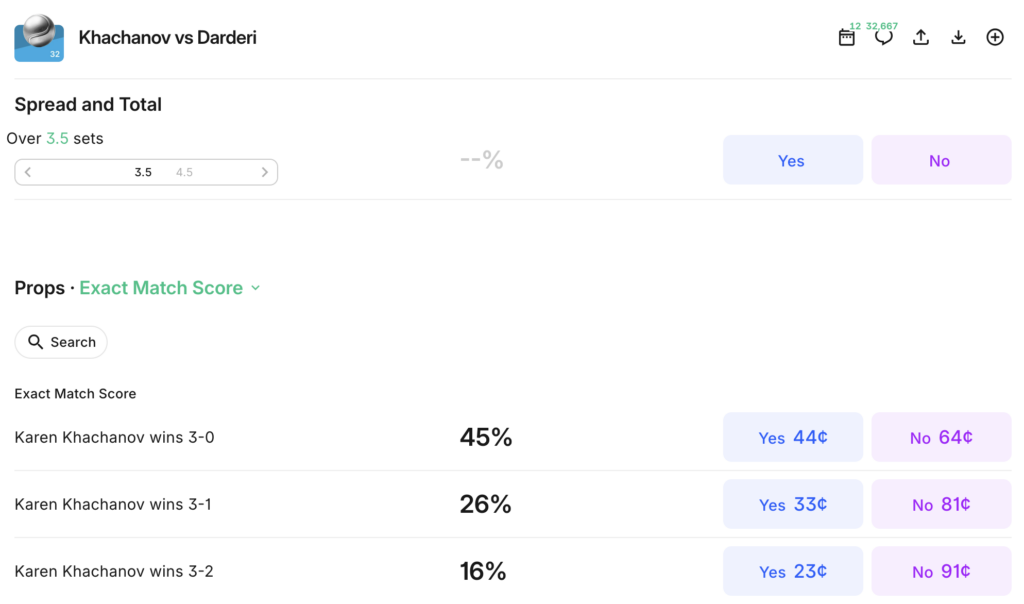
Task: Select Yes for Over 3.5 sets
Action: [x=792, y=160]
